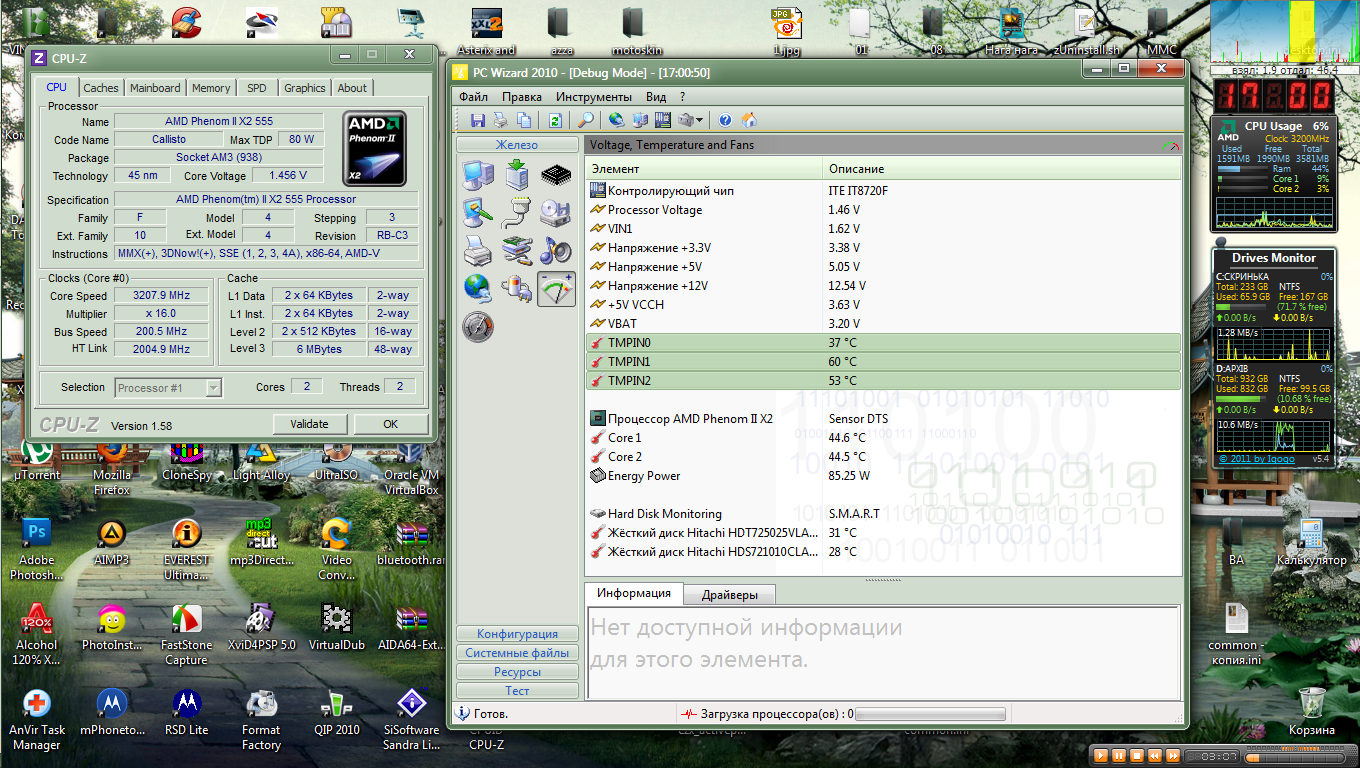Select the Калькулятор desktop icon
The height and width of the screenshot is (768, 1360).
pos(1311,541)
